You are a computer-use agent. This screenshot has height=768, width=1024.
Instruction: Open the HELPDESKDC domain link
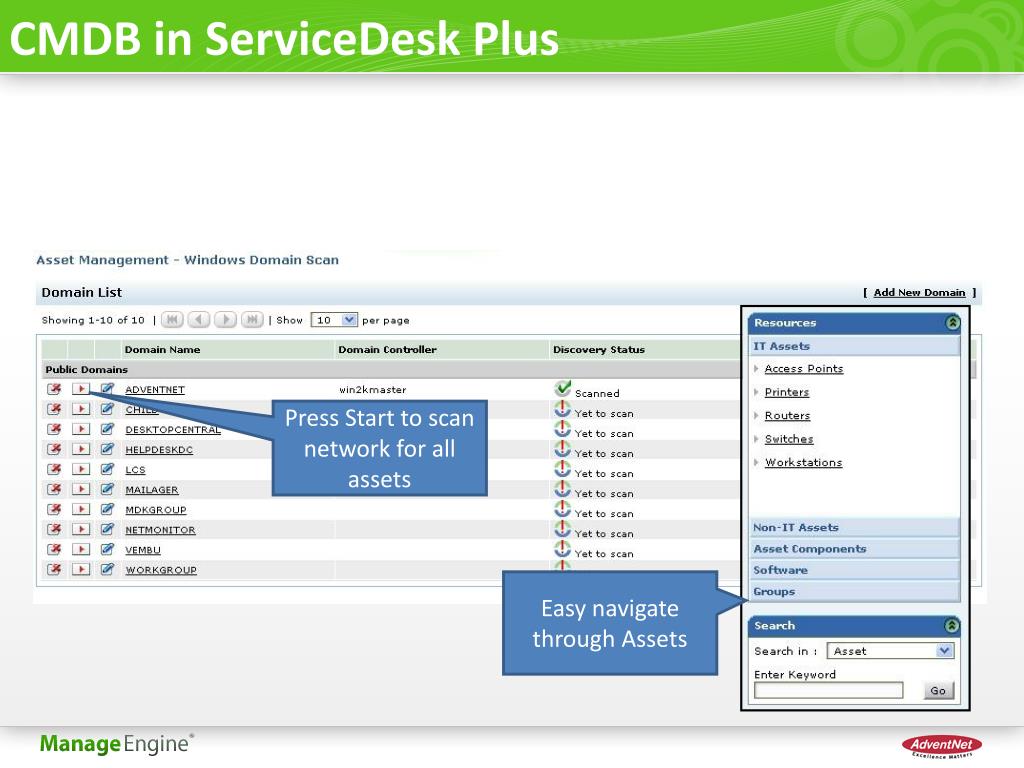[x=159, y=450]
